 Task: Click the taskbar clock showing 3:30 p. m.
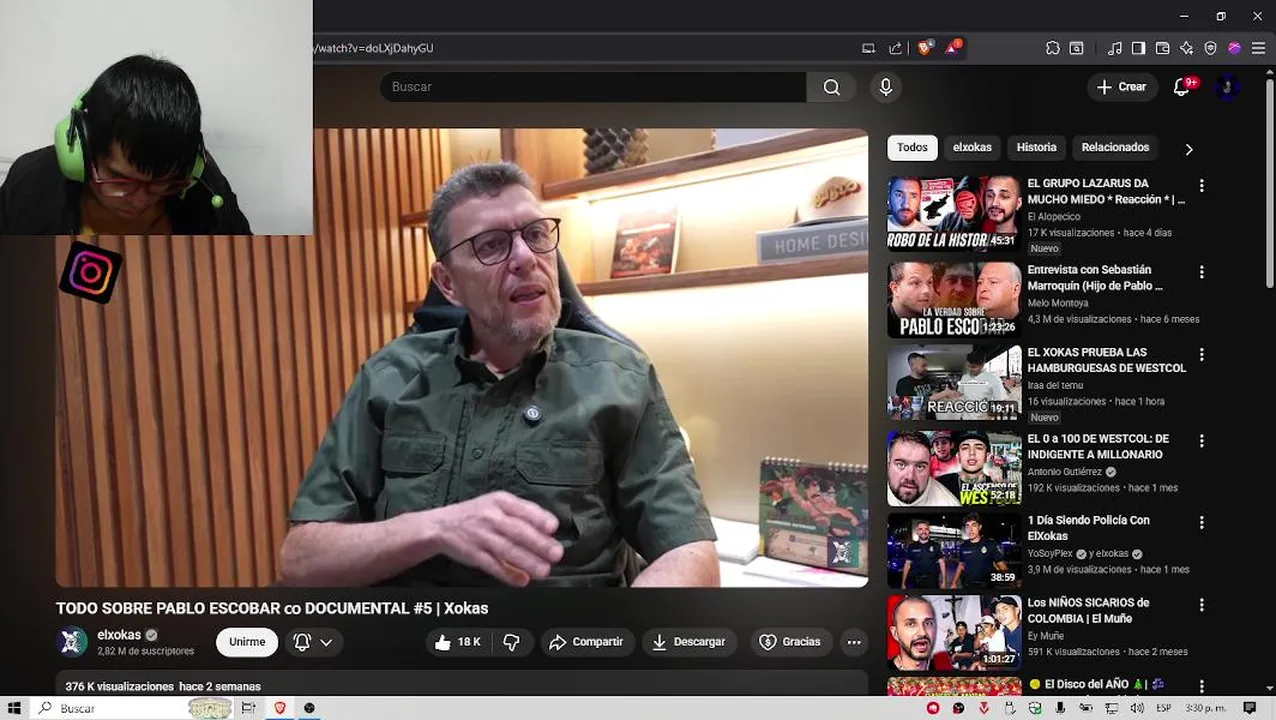click(1206, 708)
